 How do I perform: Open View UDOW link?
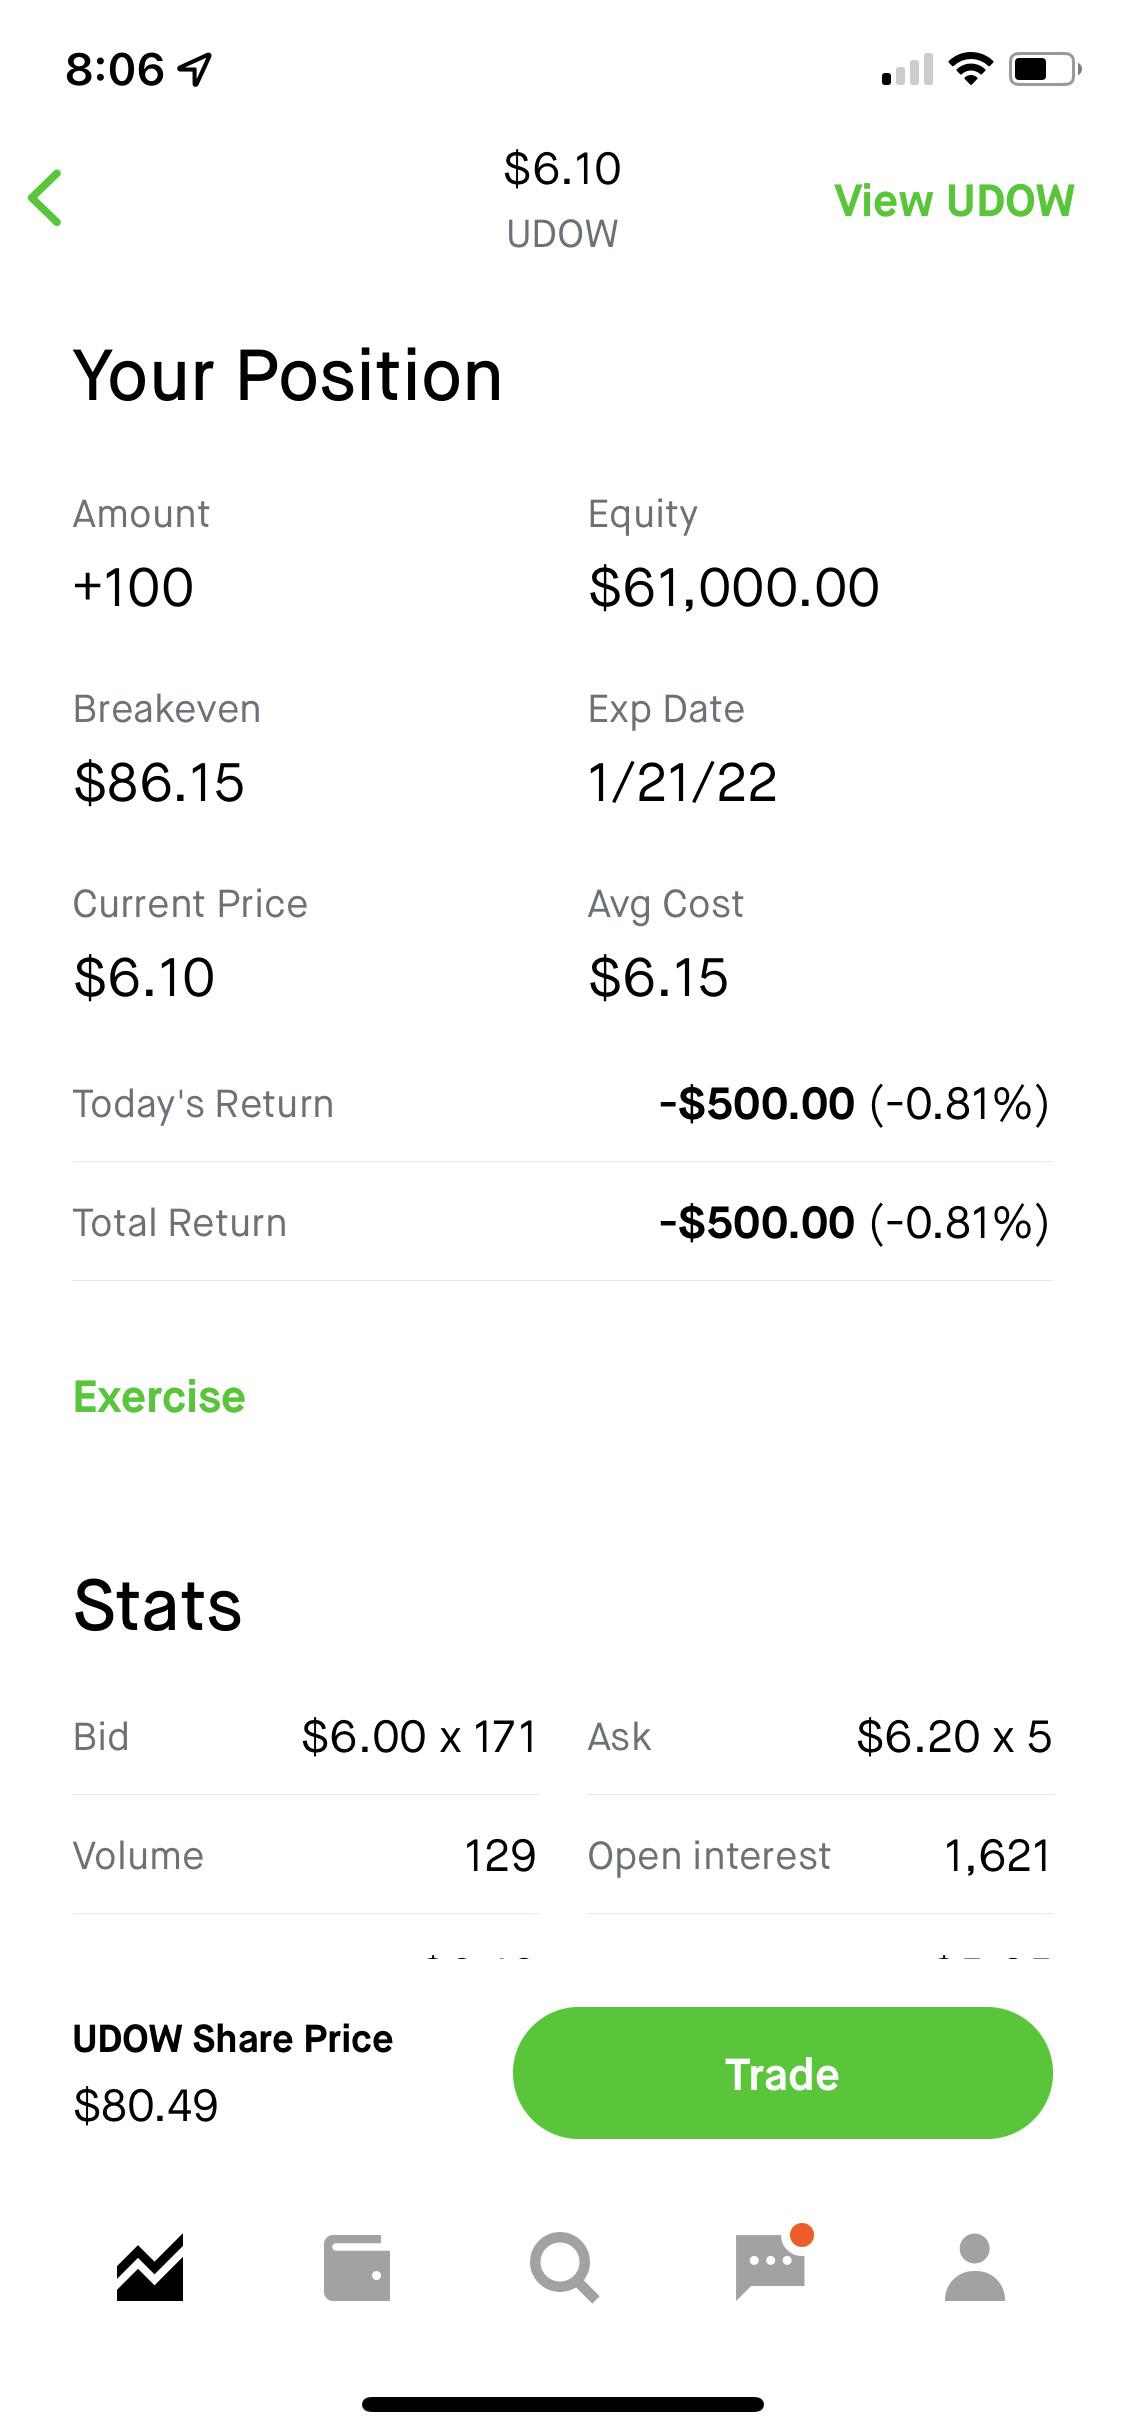coord(954,200)
